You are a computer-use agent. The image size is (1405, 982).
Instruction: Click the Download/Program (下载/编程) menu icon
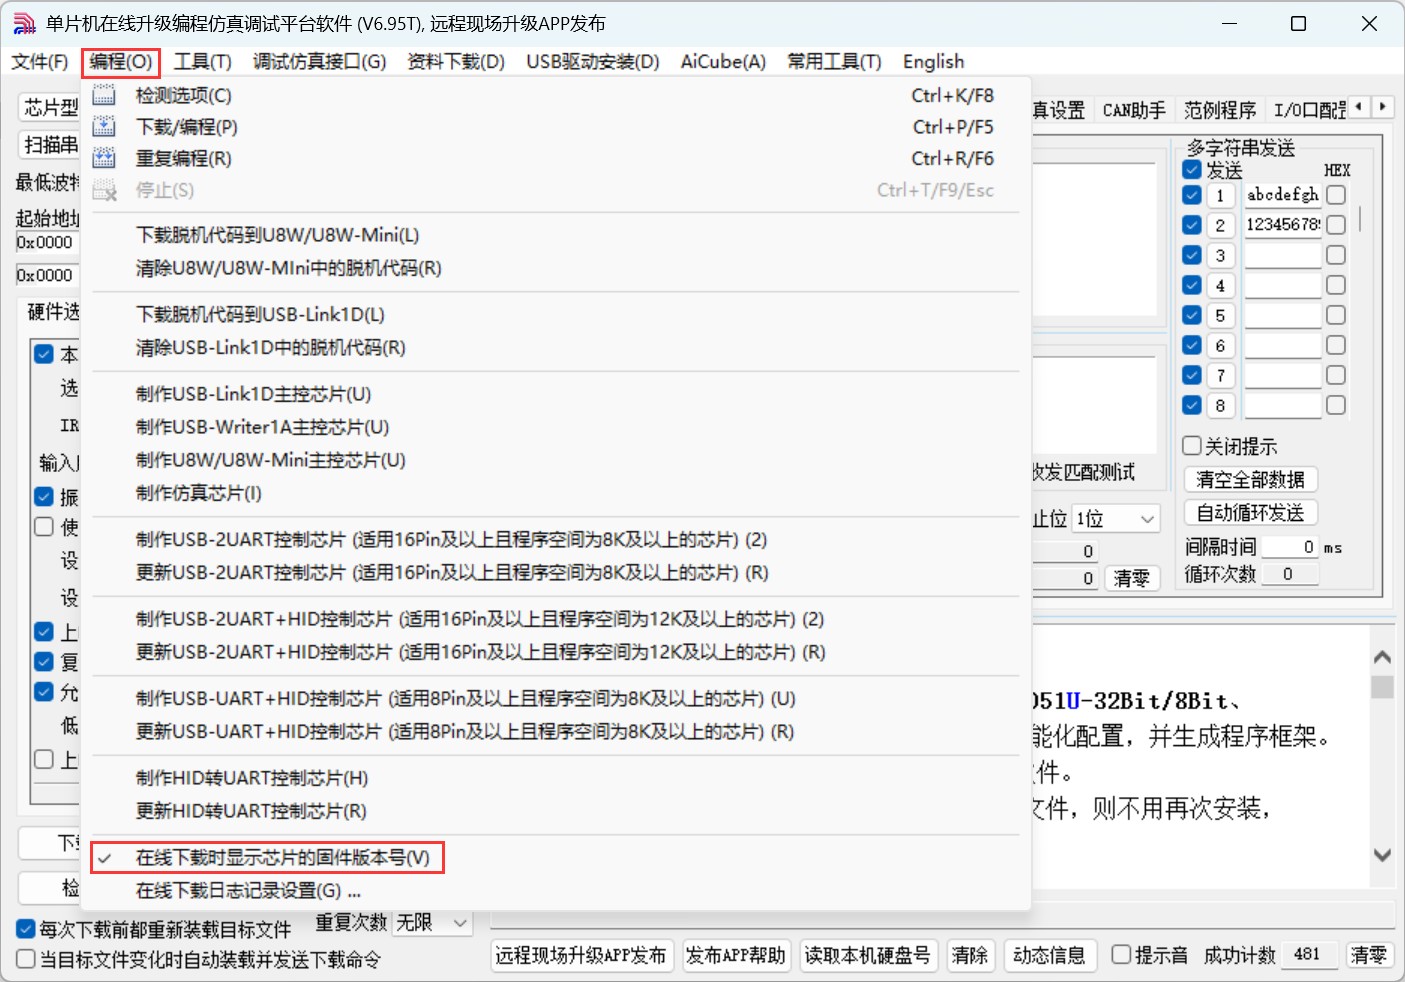pos(104,127)
